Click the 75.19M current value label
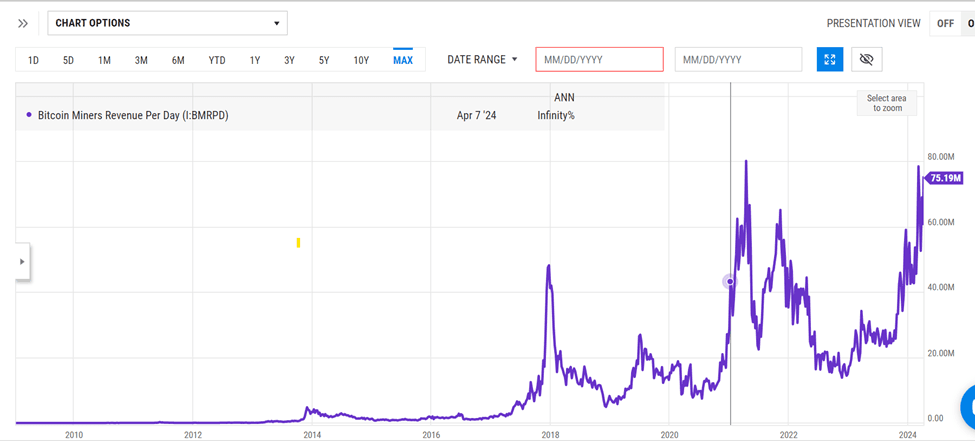 (x=945, y=178)
